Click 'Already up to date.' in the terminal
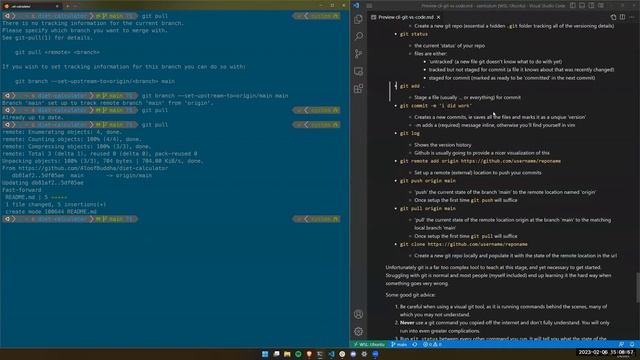The image size is (640, 360). (33, 118)
